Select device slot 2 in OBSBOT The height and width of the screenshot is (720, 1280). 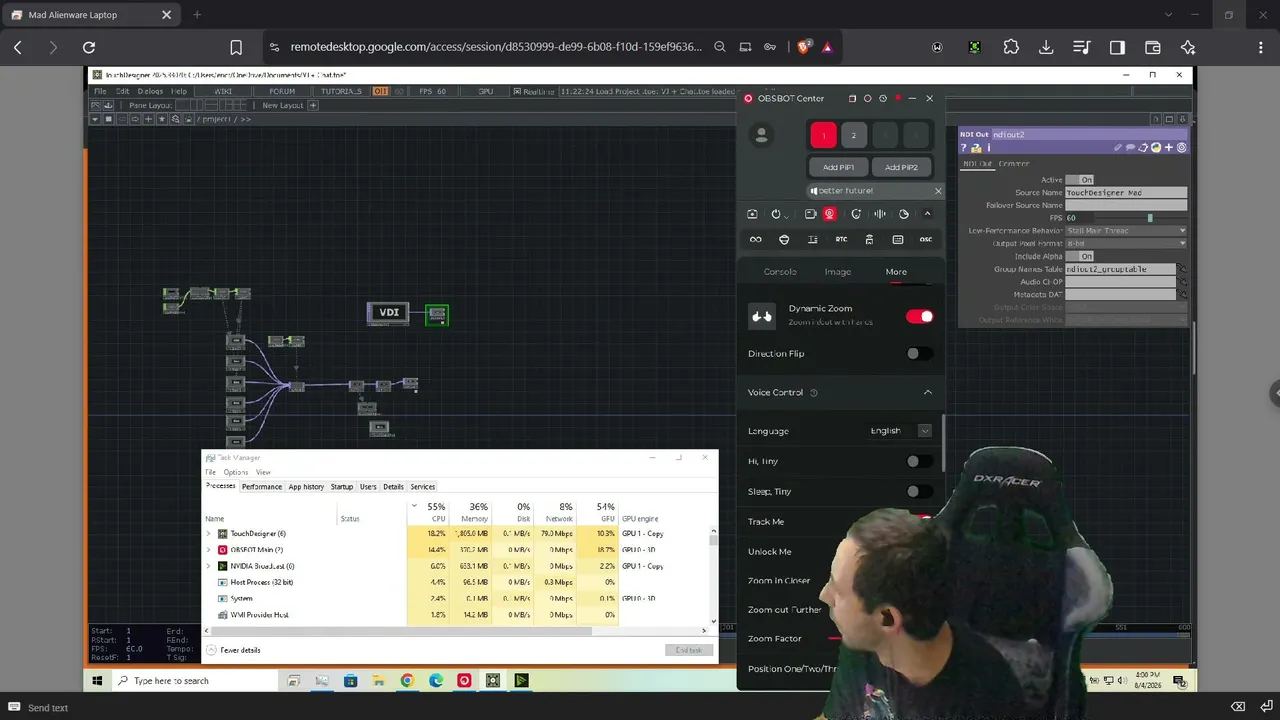click(853, 135)
